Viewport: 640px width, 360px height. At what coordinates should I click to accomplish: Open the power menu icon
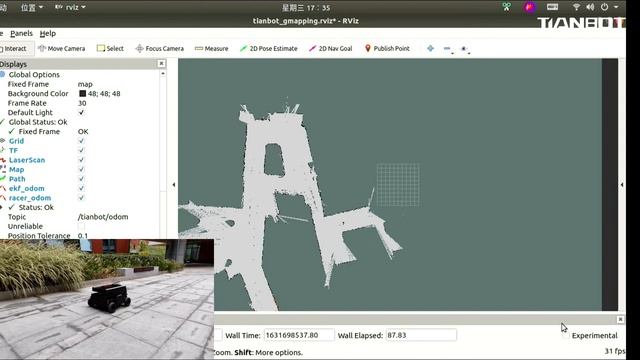pos(604,7)
